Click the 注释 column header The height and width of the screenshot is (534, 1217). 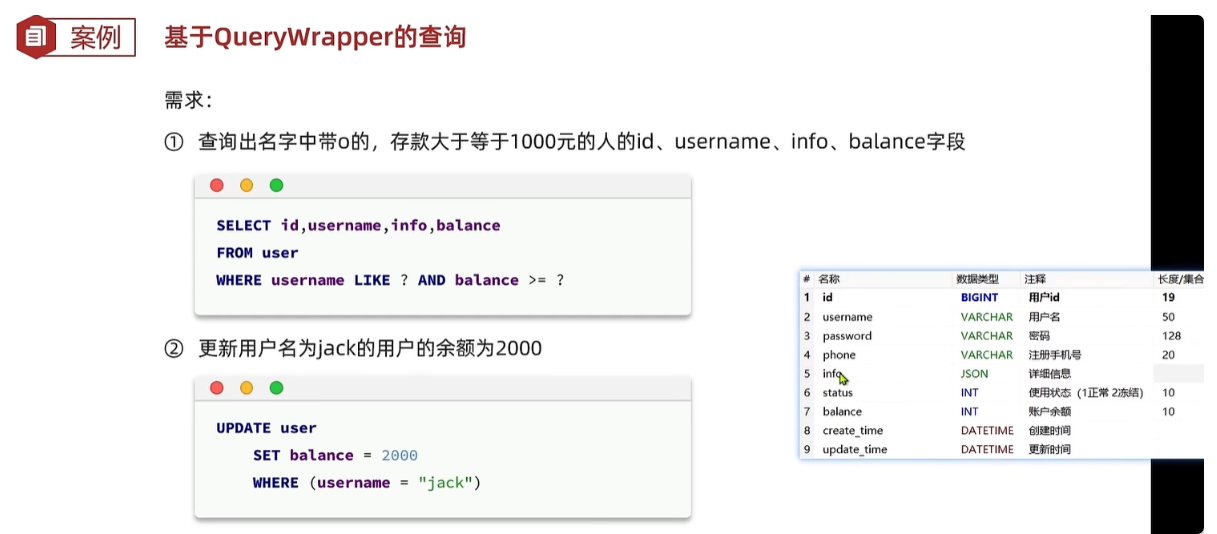(1034, 279)
